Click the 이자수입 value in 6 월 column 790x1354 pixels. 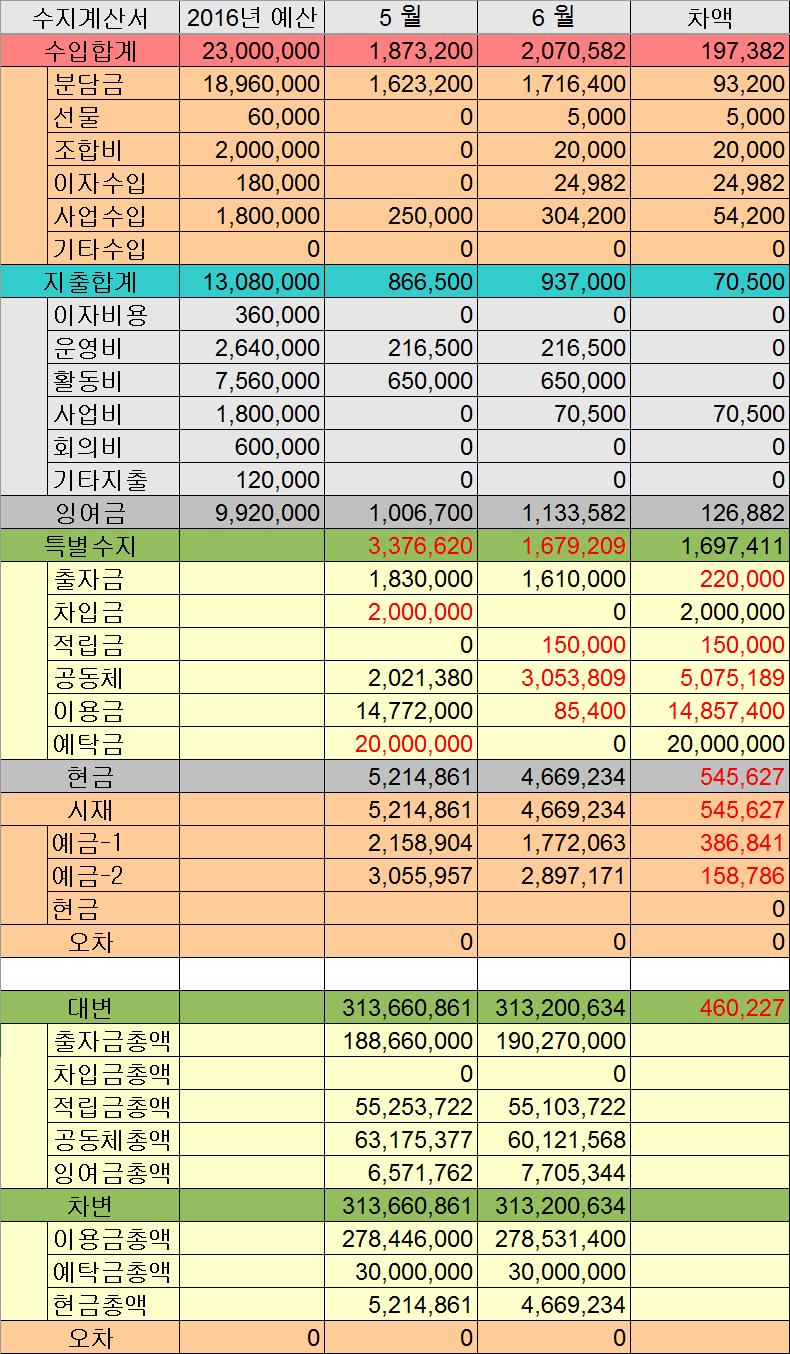554,183
